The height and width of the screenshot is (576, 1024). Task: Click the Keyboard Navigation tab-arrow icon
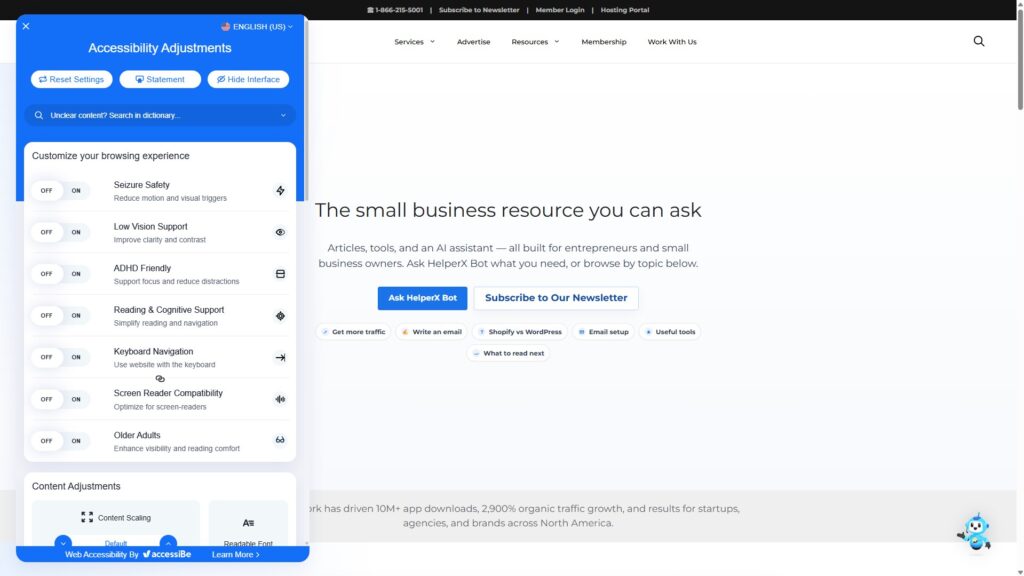280,357
